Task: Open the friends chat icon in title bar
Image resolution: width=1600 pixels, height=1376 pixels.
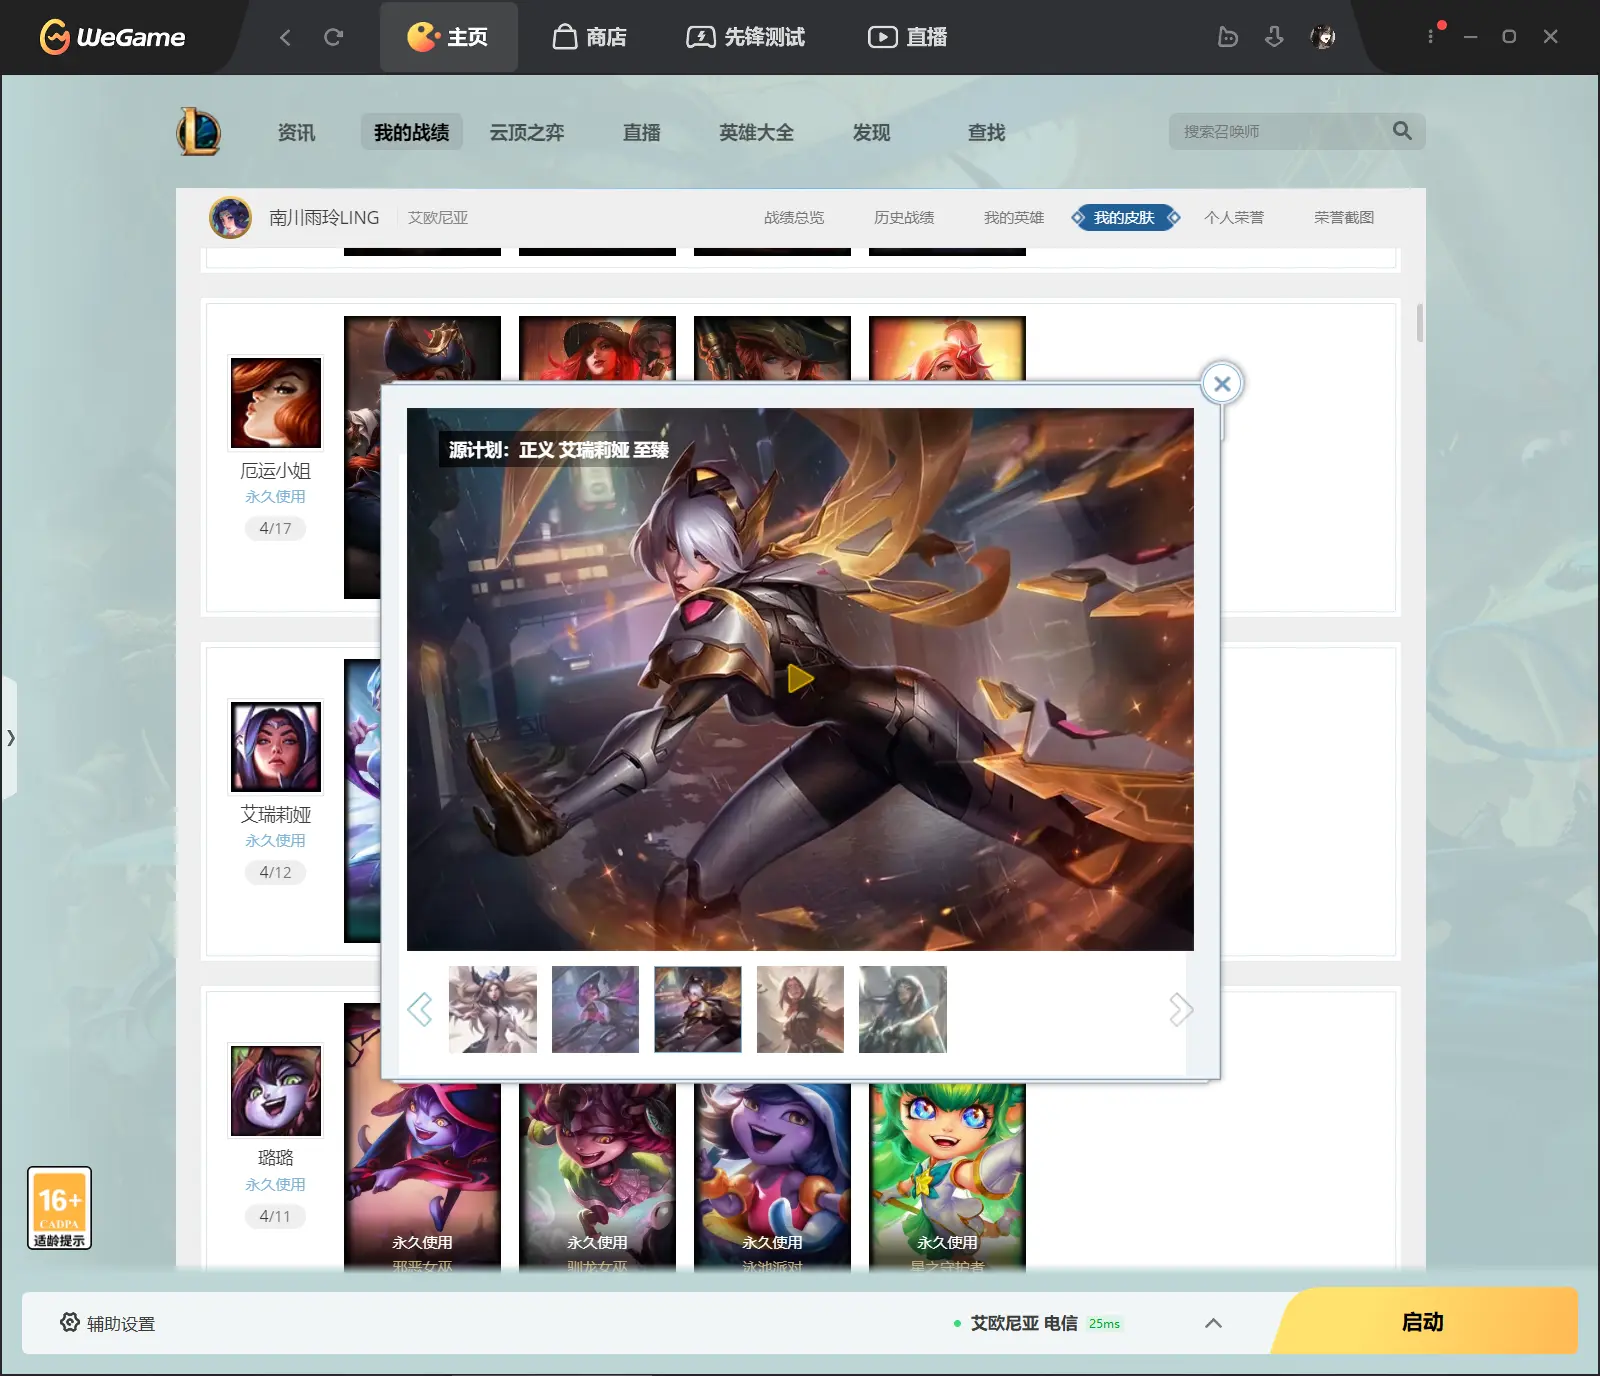Action: [x=1228, y=37]
